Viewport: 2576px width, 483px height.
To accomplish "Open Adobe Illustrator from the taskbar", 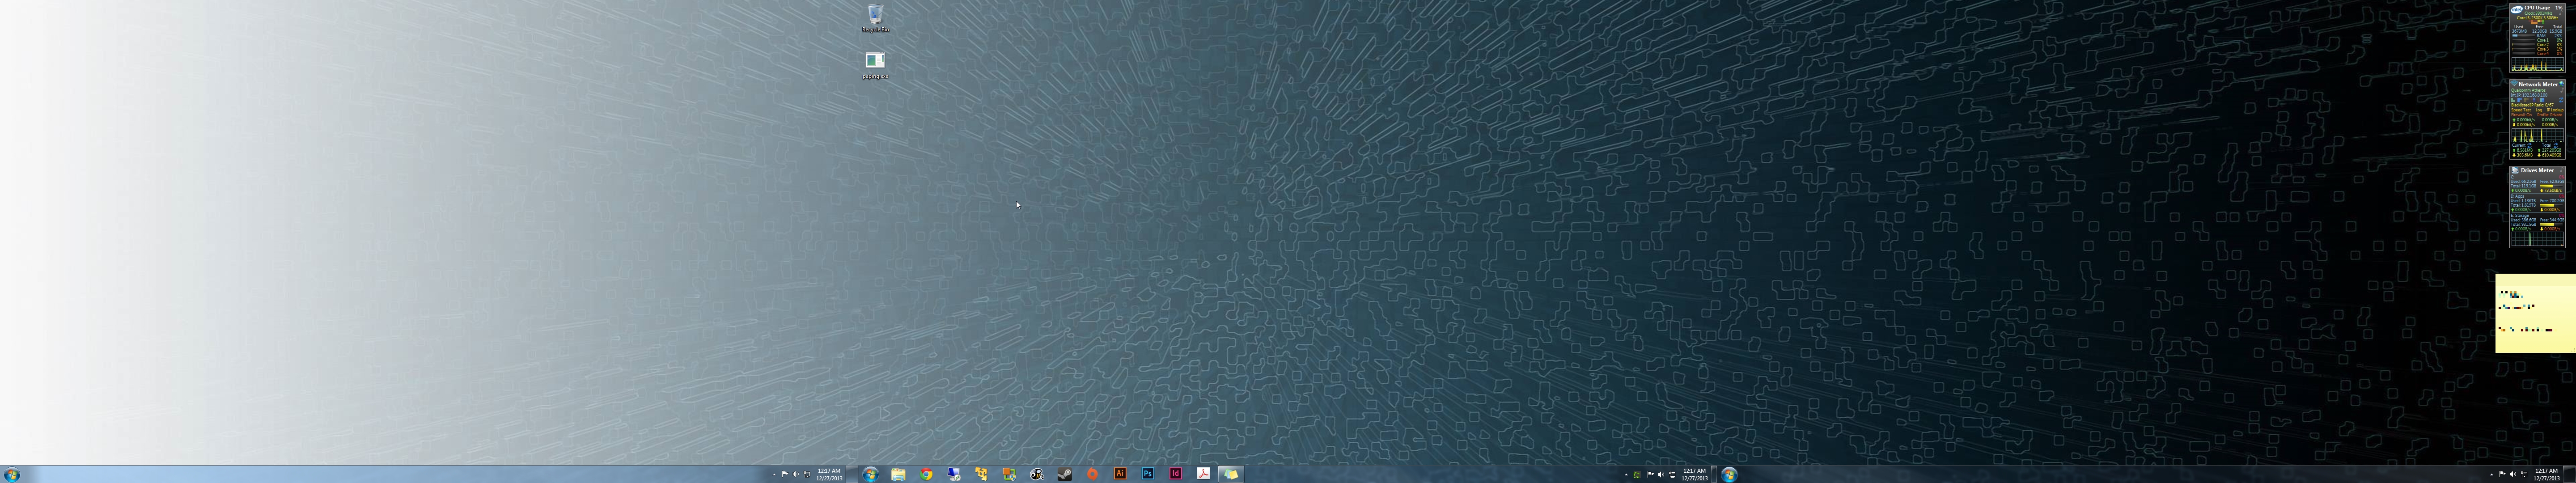I will click(1120, 474).
